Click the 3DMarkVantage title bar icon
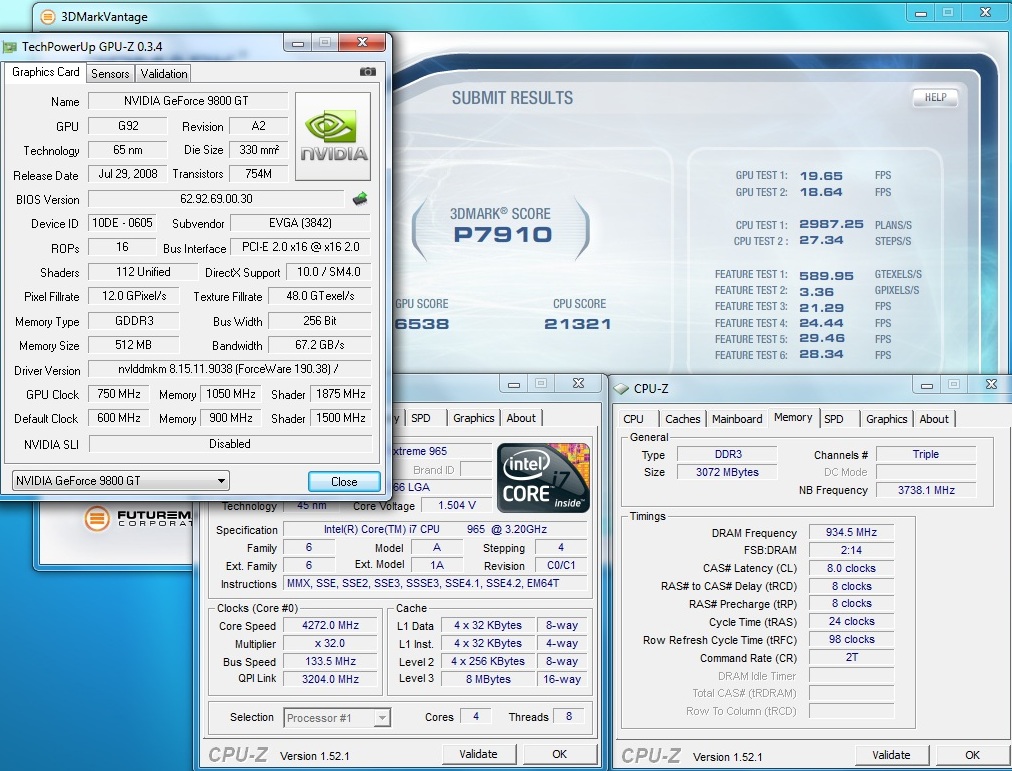Viewport: 1012px width, 771px height. tap(48, 16)
